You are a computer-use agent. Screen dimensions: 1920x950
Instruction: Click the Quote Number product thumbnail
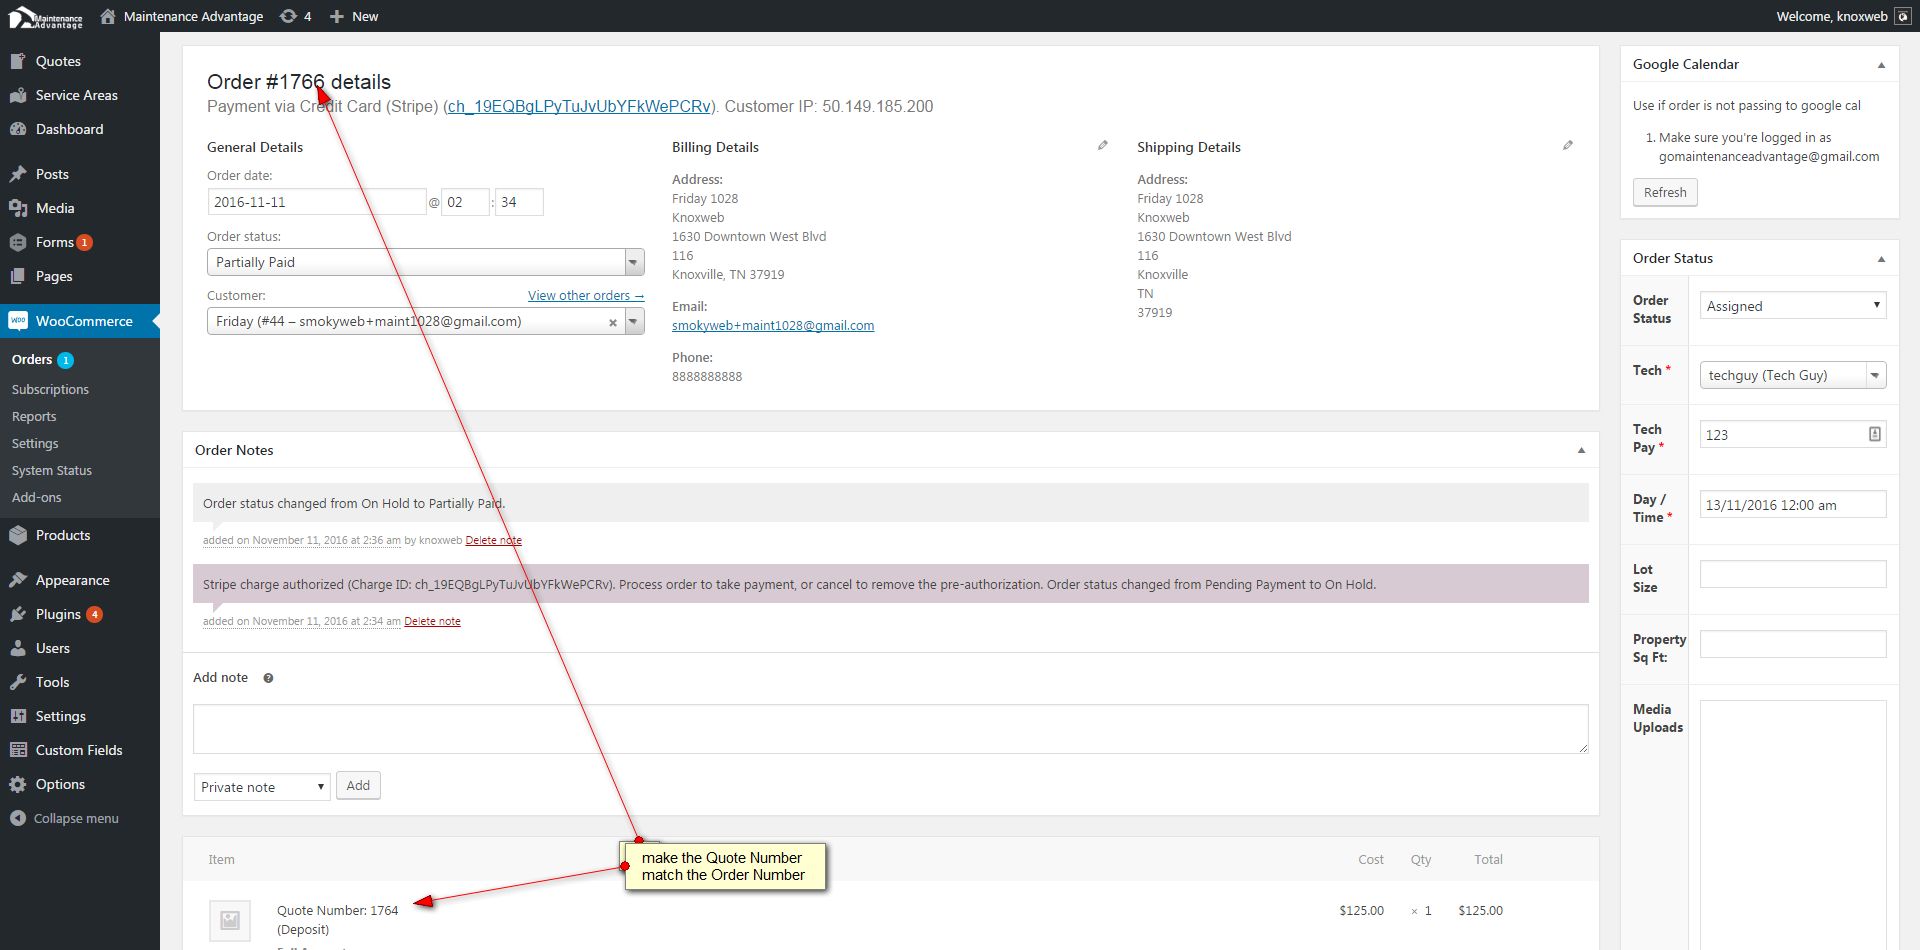(x=230, y=921)
